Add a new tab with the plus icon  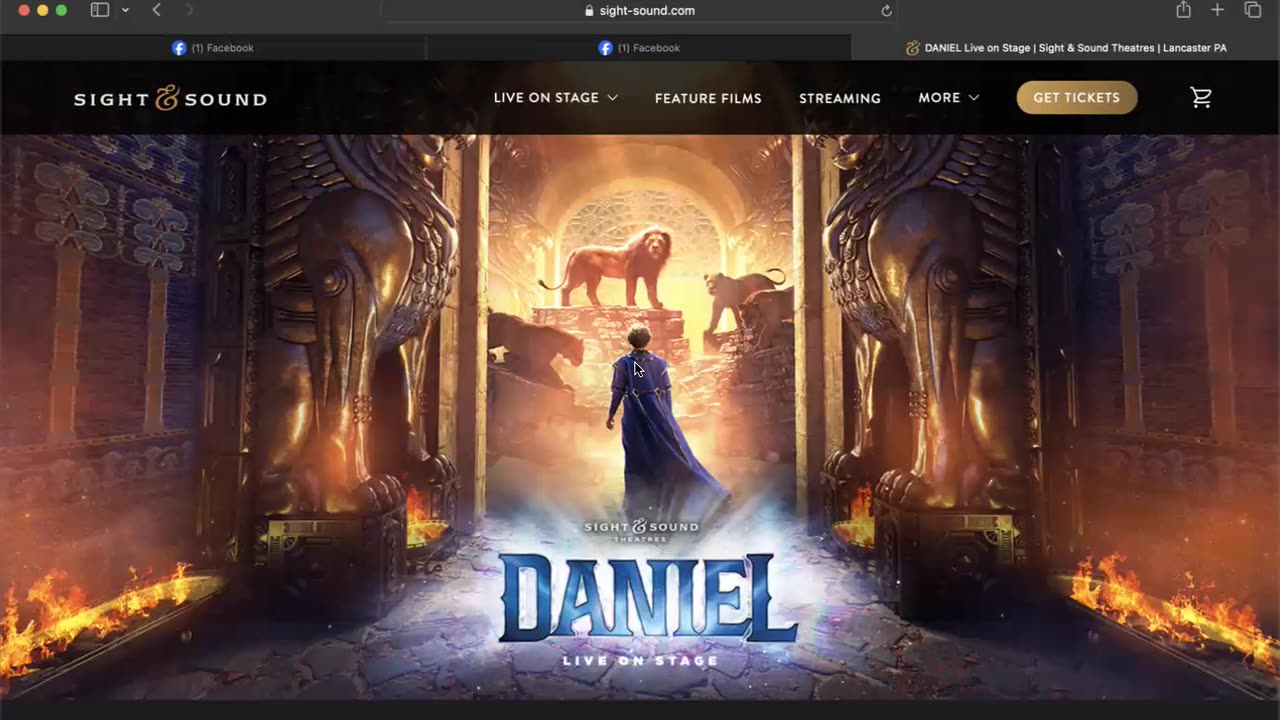coord(1217,10)
